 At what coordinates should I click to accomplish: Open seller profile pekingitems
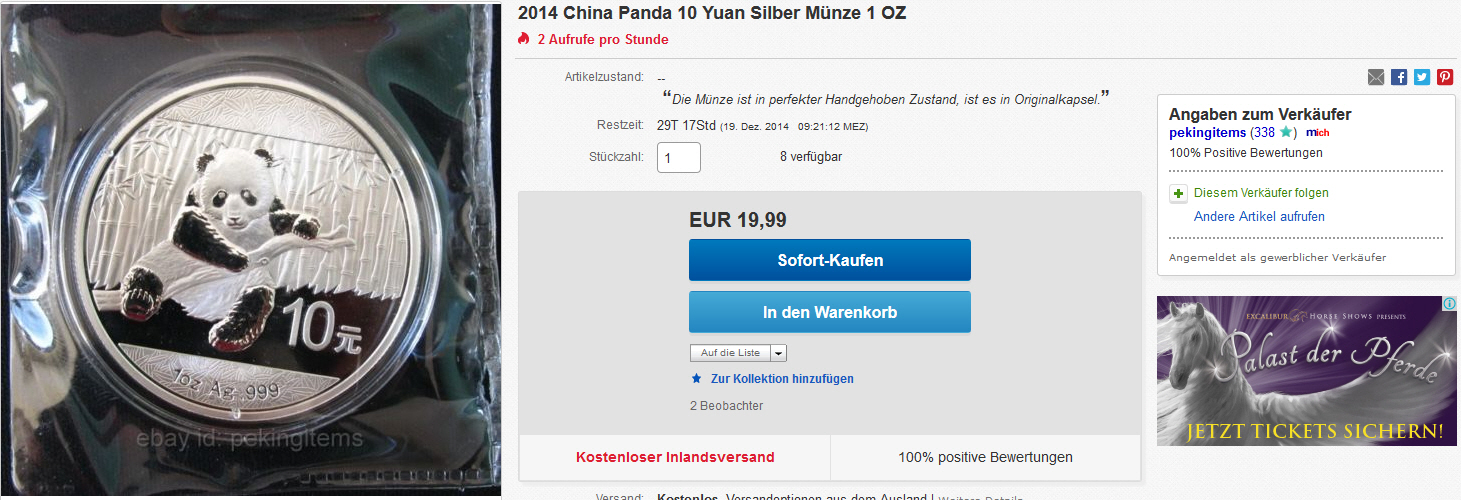pos(1208,132)
